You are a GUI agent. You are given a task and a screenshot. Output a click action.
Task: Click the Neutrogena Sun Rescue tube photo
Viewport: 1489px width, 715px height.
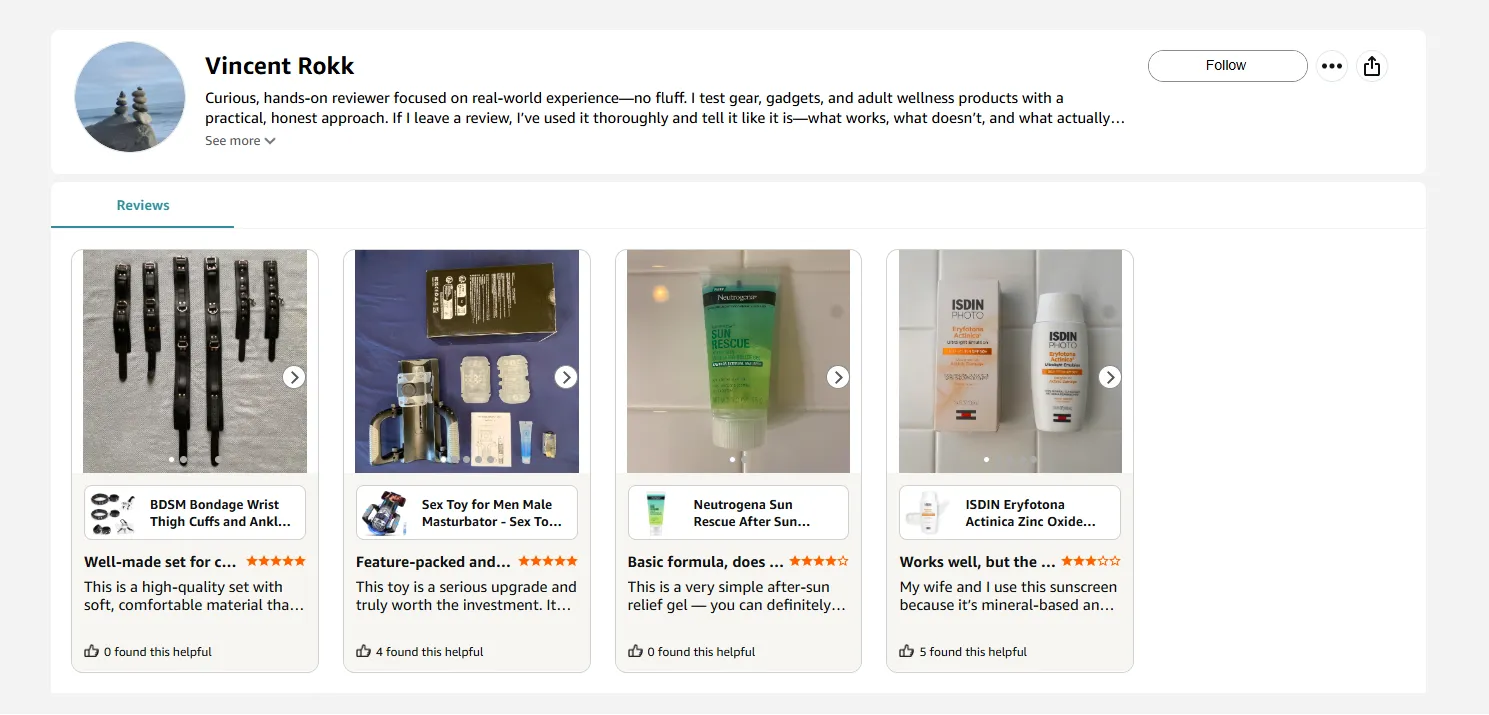click(x=738, y=360)
